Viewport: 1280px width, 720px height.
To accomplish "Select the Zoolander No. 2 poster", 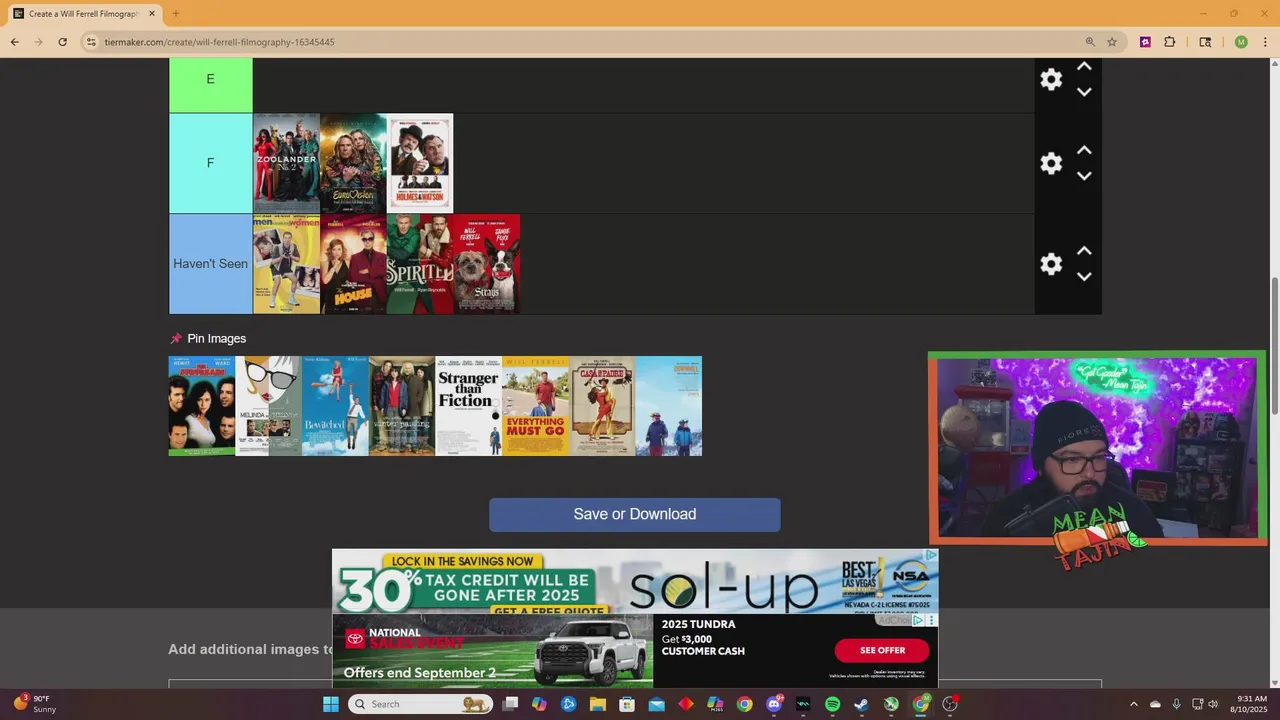I will 286,163.
